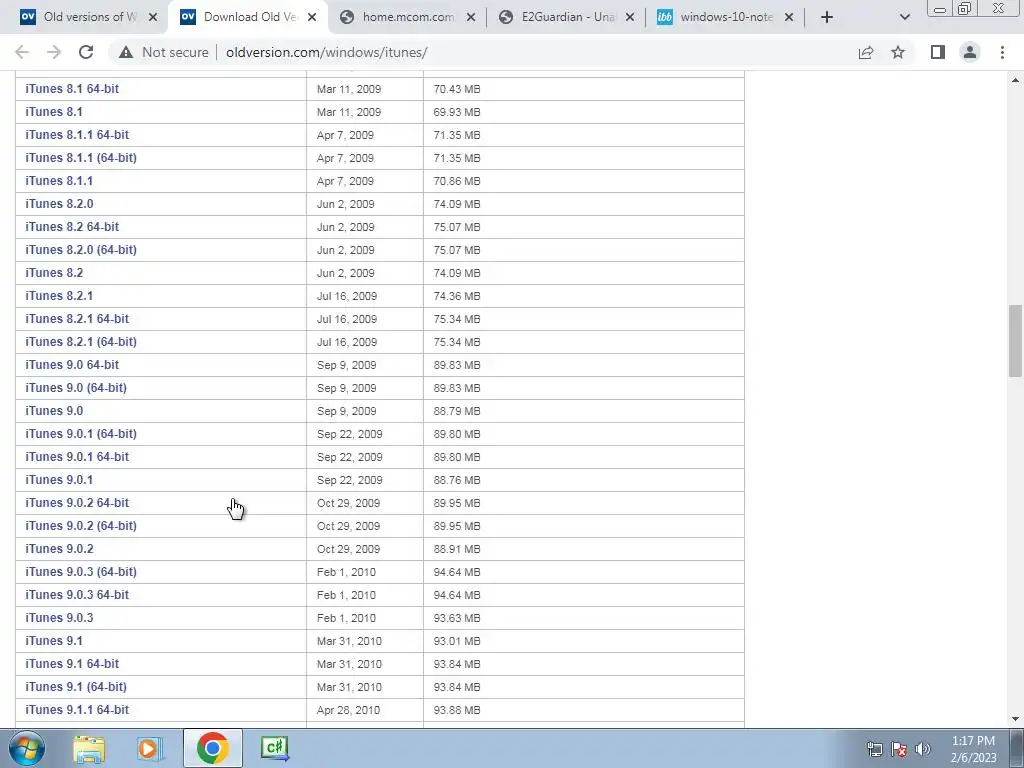The image size is (1024, 768).
Task: Close the home.mcom.com tab
Action: [x=471, y=17]
